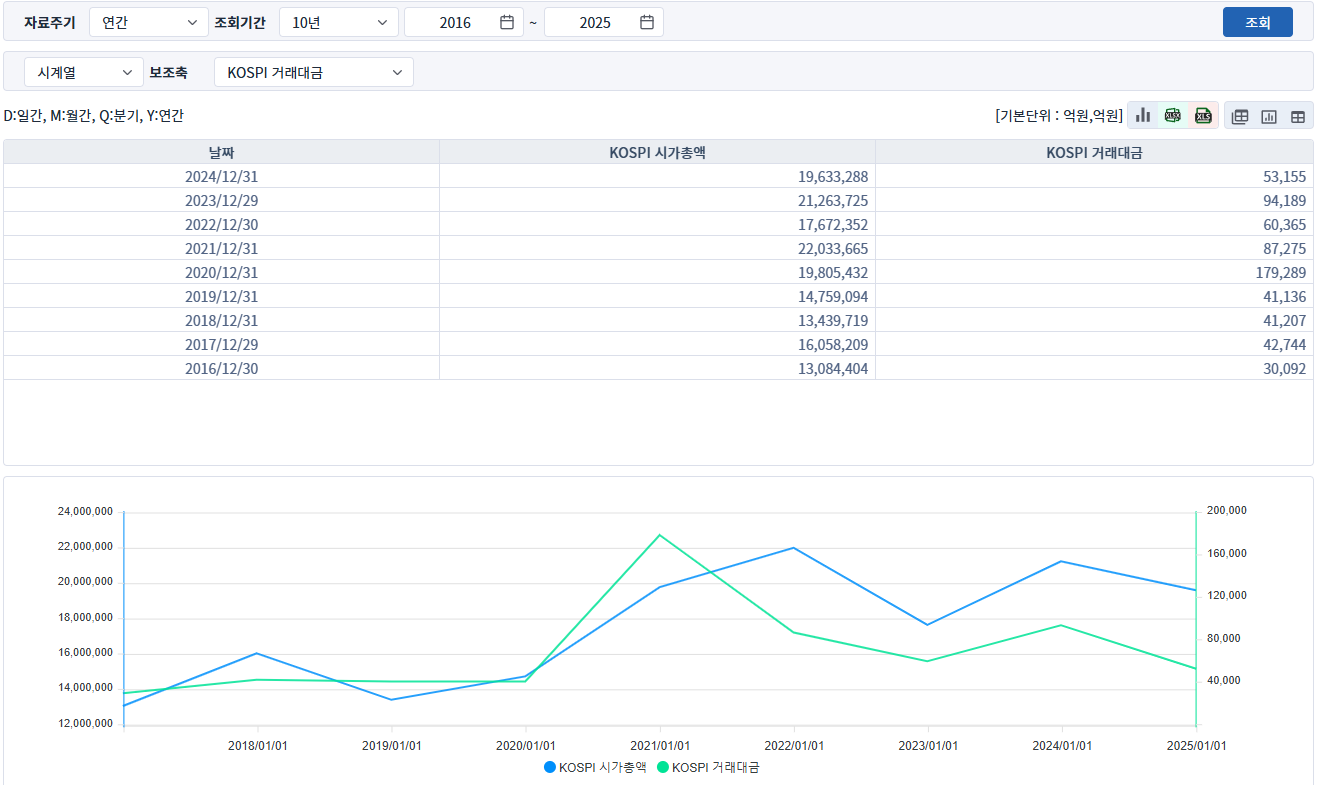Open the 보조축 dropdown showing KOSPI 거래대금
1317x785 pixels.
click(x=314, y=72)
